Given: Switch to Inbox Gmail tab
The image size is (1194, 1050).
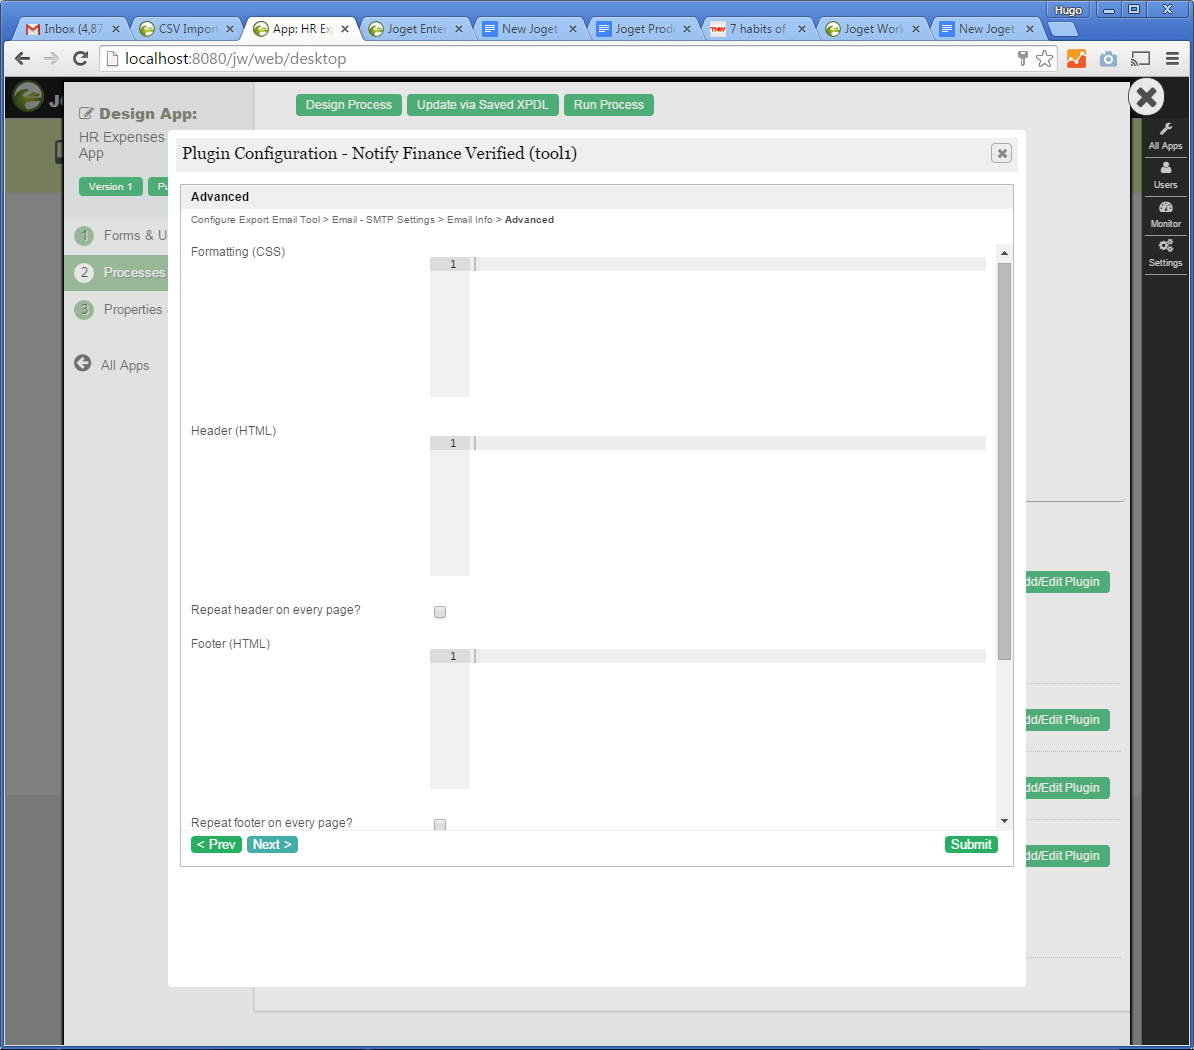Looking at the screenshot, I should pos(73,29).
